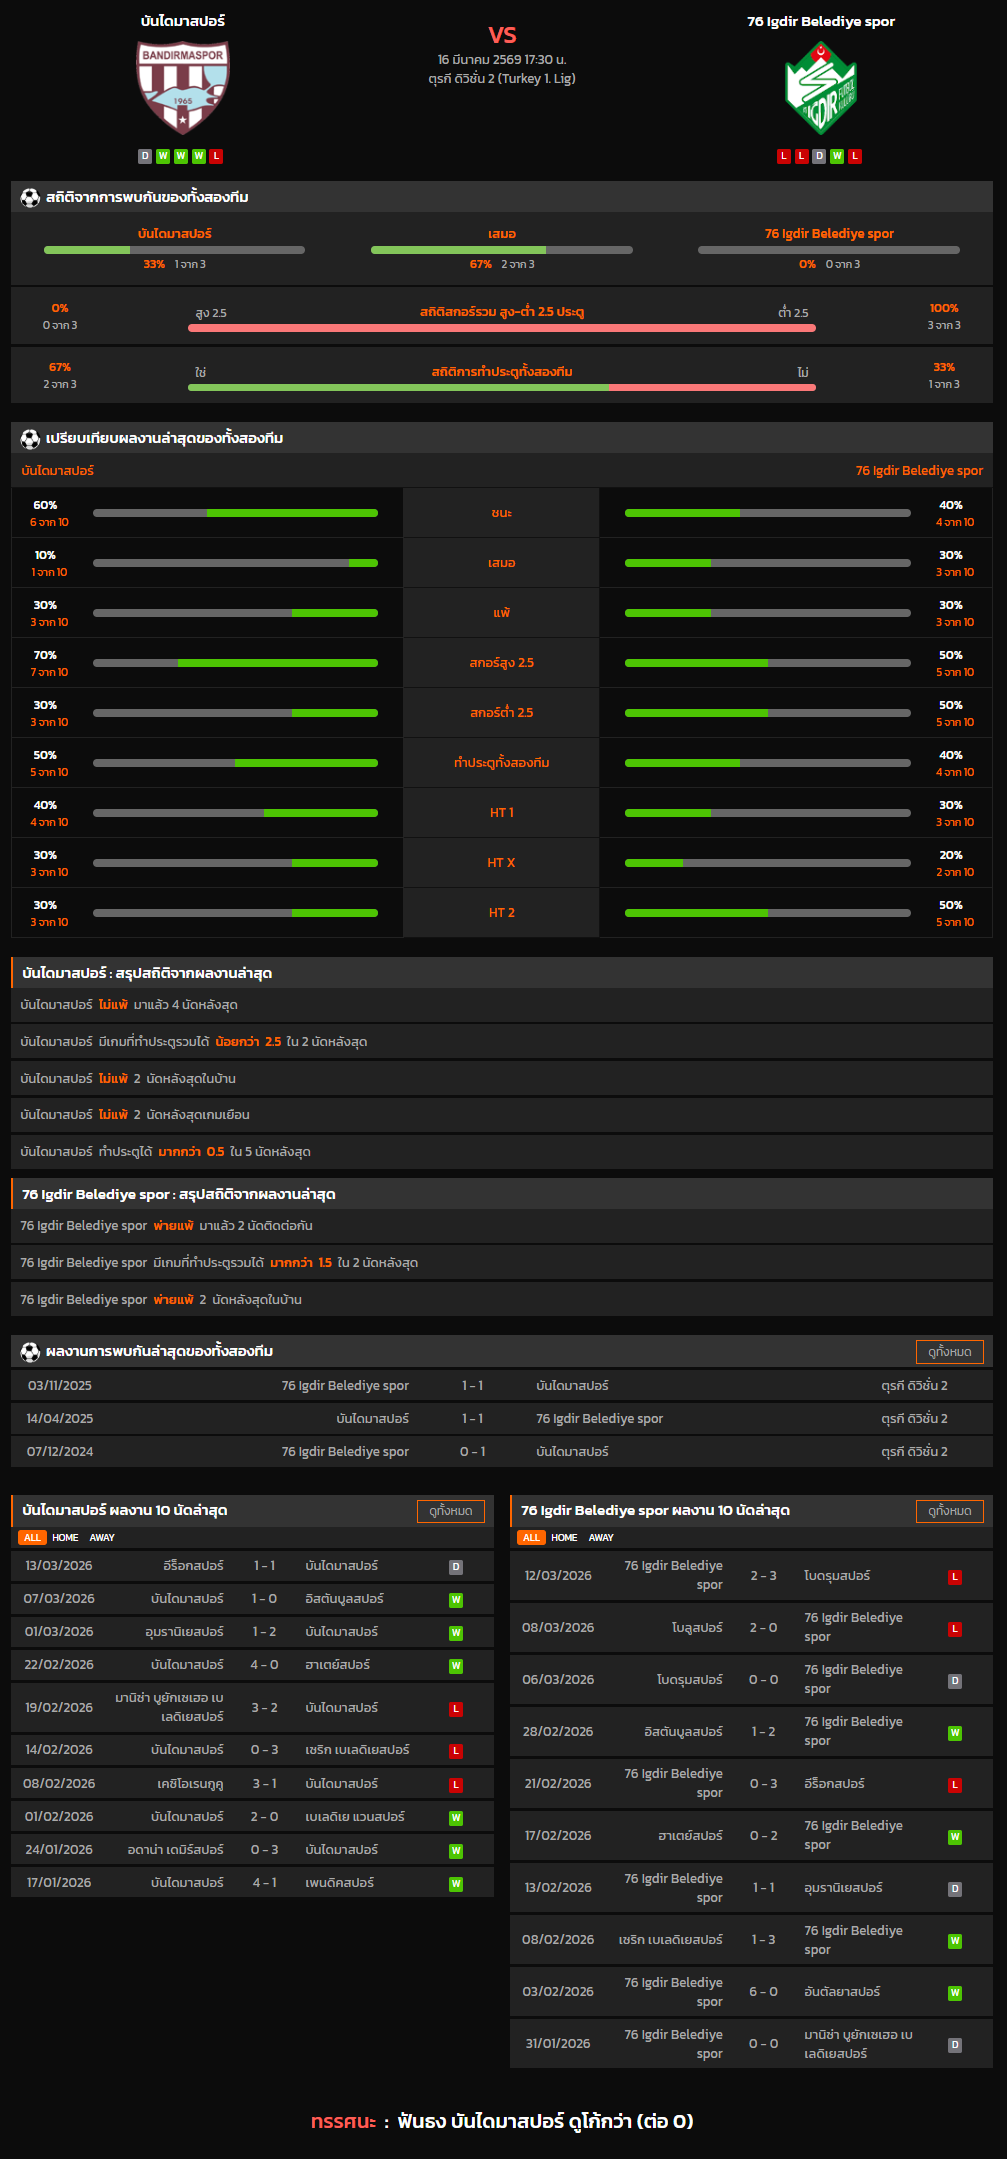Click ALL filter in Igdir Belediye results
Image resolution: width=1007 pixels, height=2159 pixels.
[531, 1538]
